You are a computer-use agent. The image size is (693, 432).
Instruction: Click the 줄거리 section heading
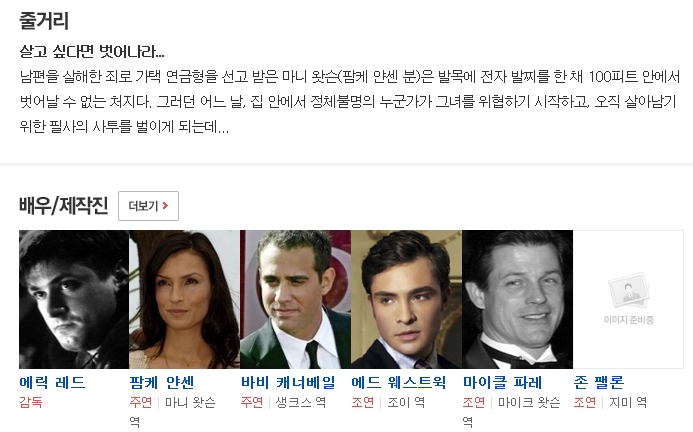pyautogui.click(x=44, y=21)
